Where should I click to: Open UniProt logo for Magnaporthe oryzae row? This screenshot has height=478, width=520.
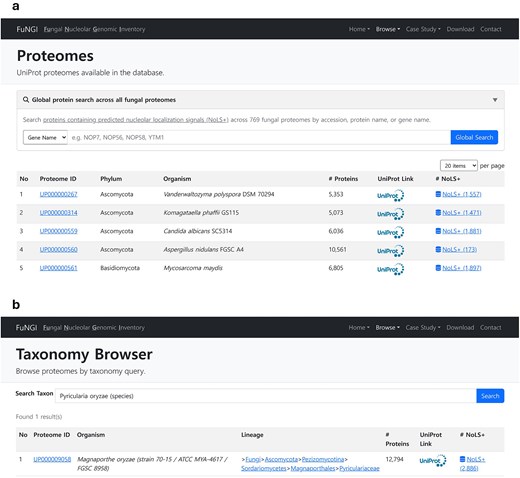coord(433,460)
